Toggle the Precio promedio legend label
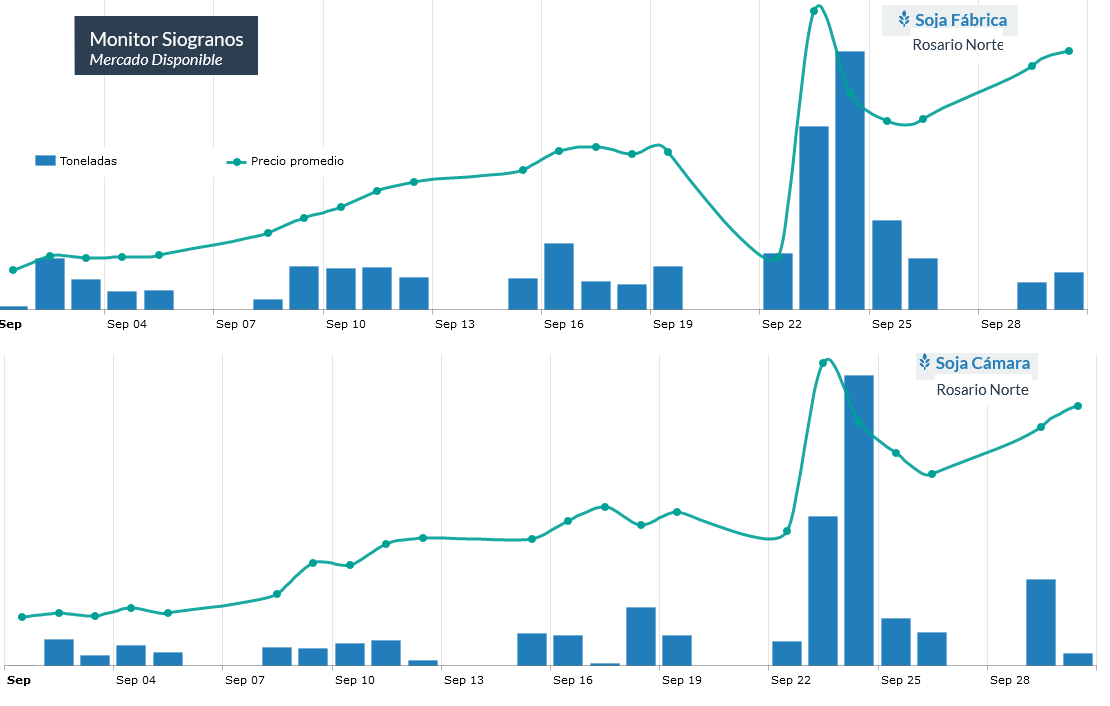 [297, 161]
